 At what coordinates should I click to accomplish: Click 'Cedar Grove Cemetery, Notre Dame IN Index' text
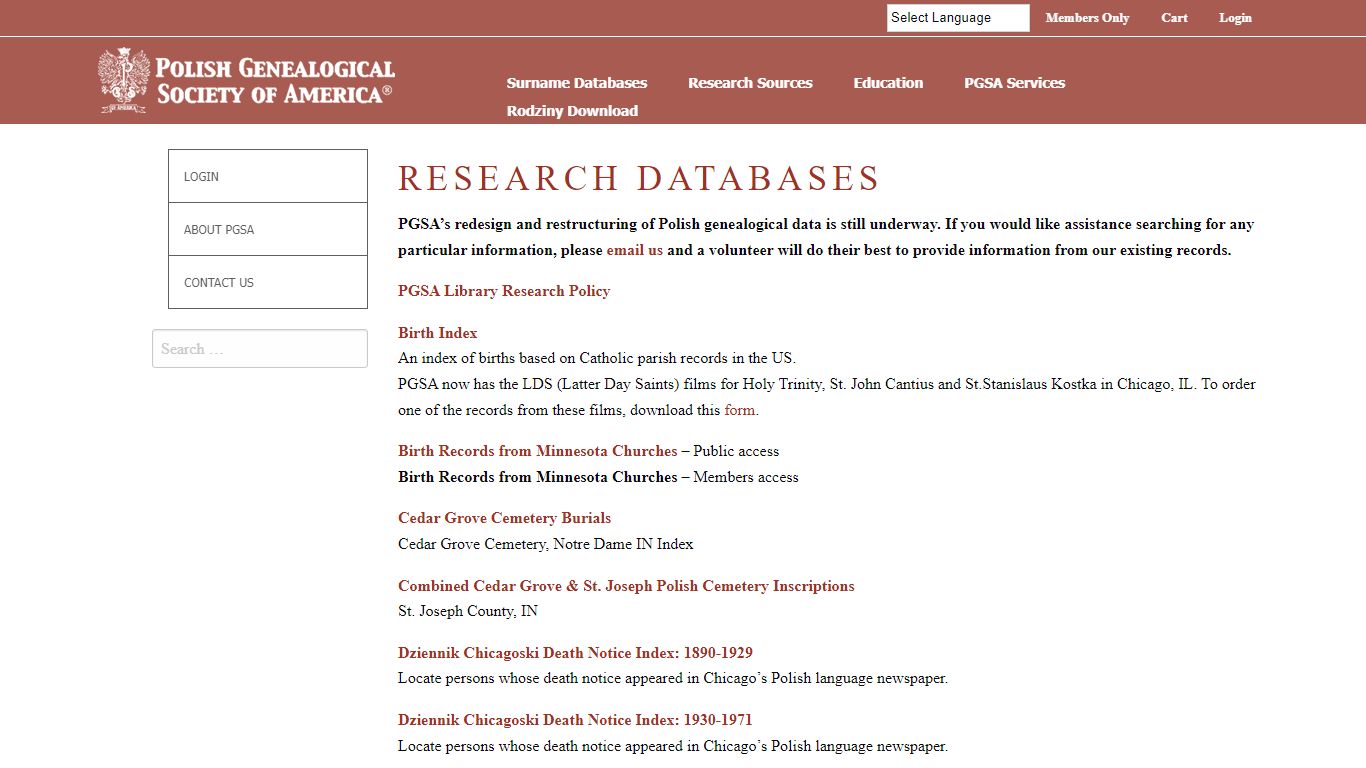pos(545,544)
